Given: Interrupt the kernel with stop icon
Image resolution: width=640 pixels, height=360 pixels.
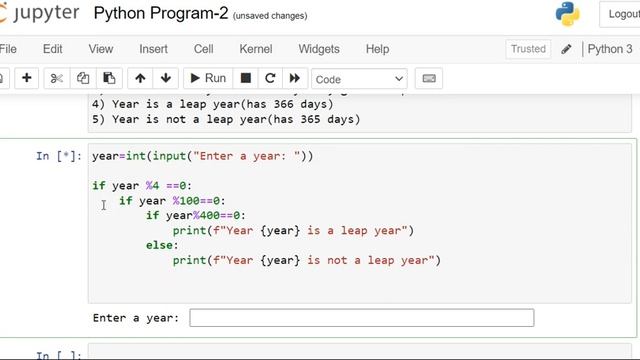Looking at the screenshot, I should (245, 78).
